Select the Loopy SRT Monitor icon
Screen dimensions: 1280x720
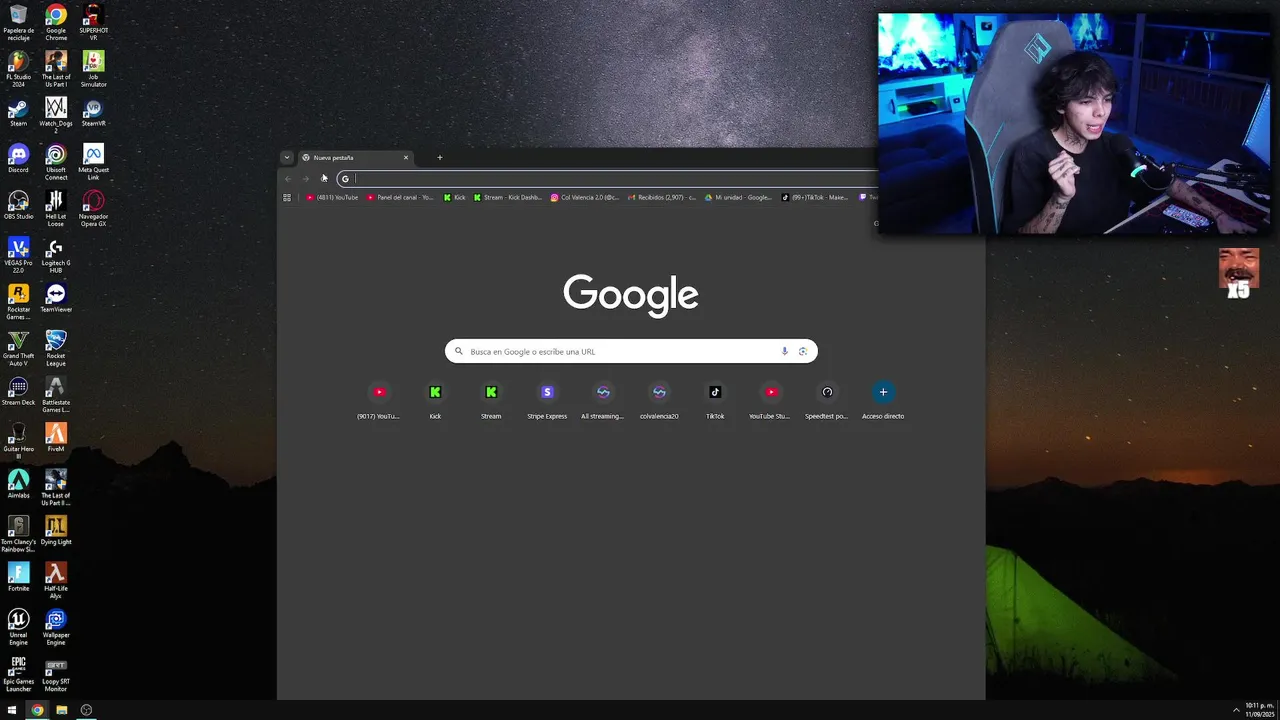click(56, 674)
